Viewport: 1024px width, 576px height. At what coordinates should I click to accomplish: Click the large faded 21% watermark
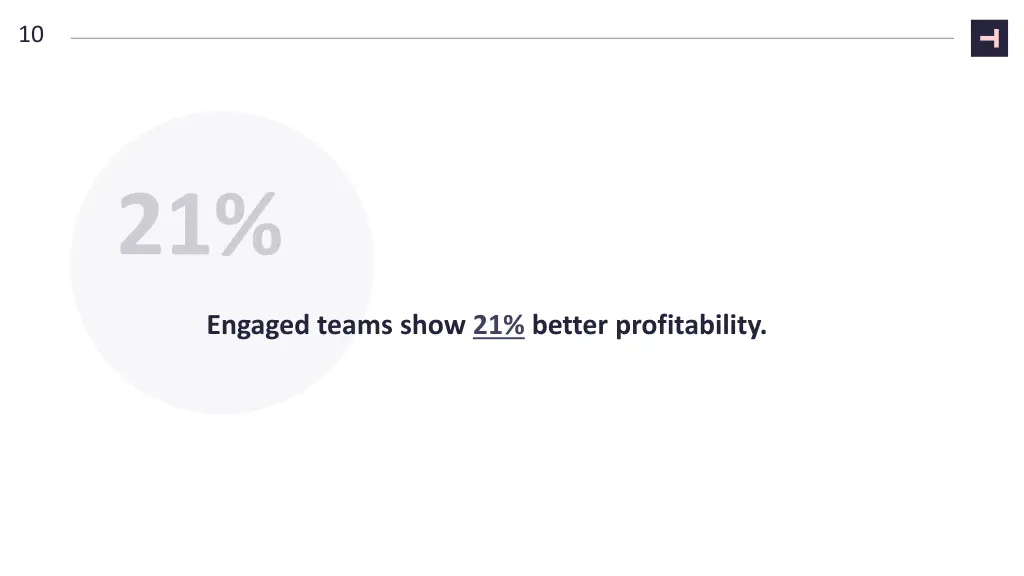click(x=200, y=225)
